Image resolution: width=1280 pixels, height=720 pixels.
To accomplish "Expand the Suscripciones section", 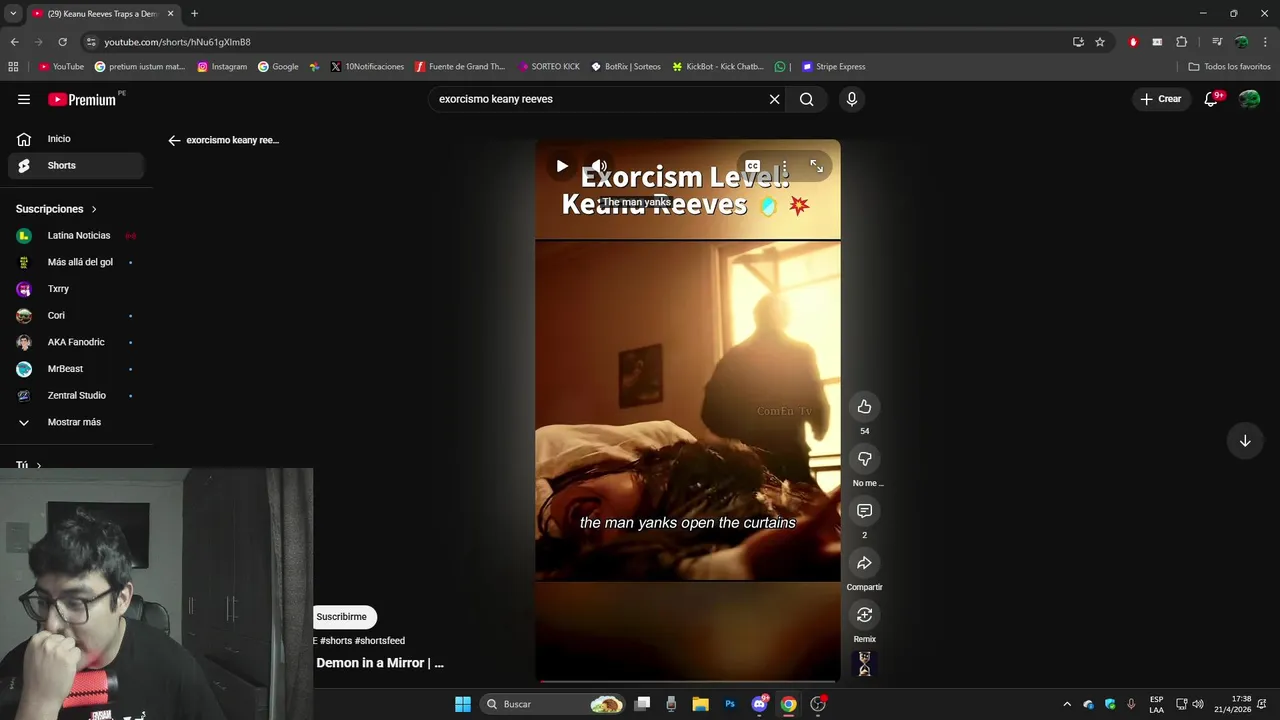I will tap(57, 209).
